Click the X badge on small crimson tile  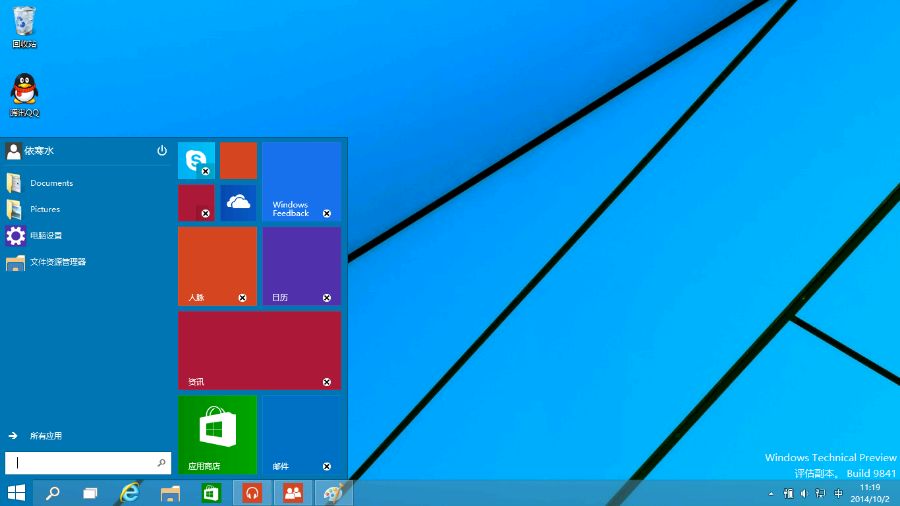coord(205,213)
